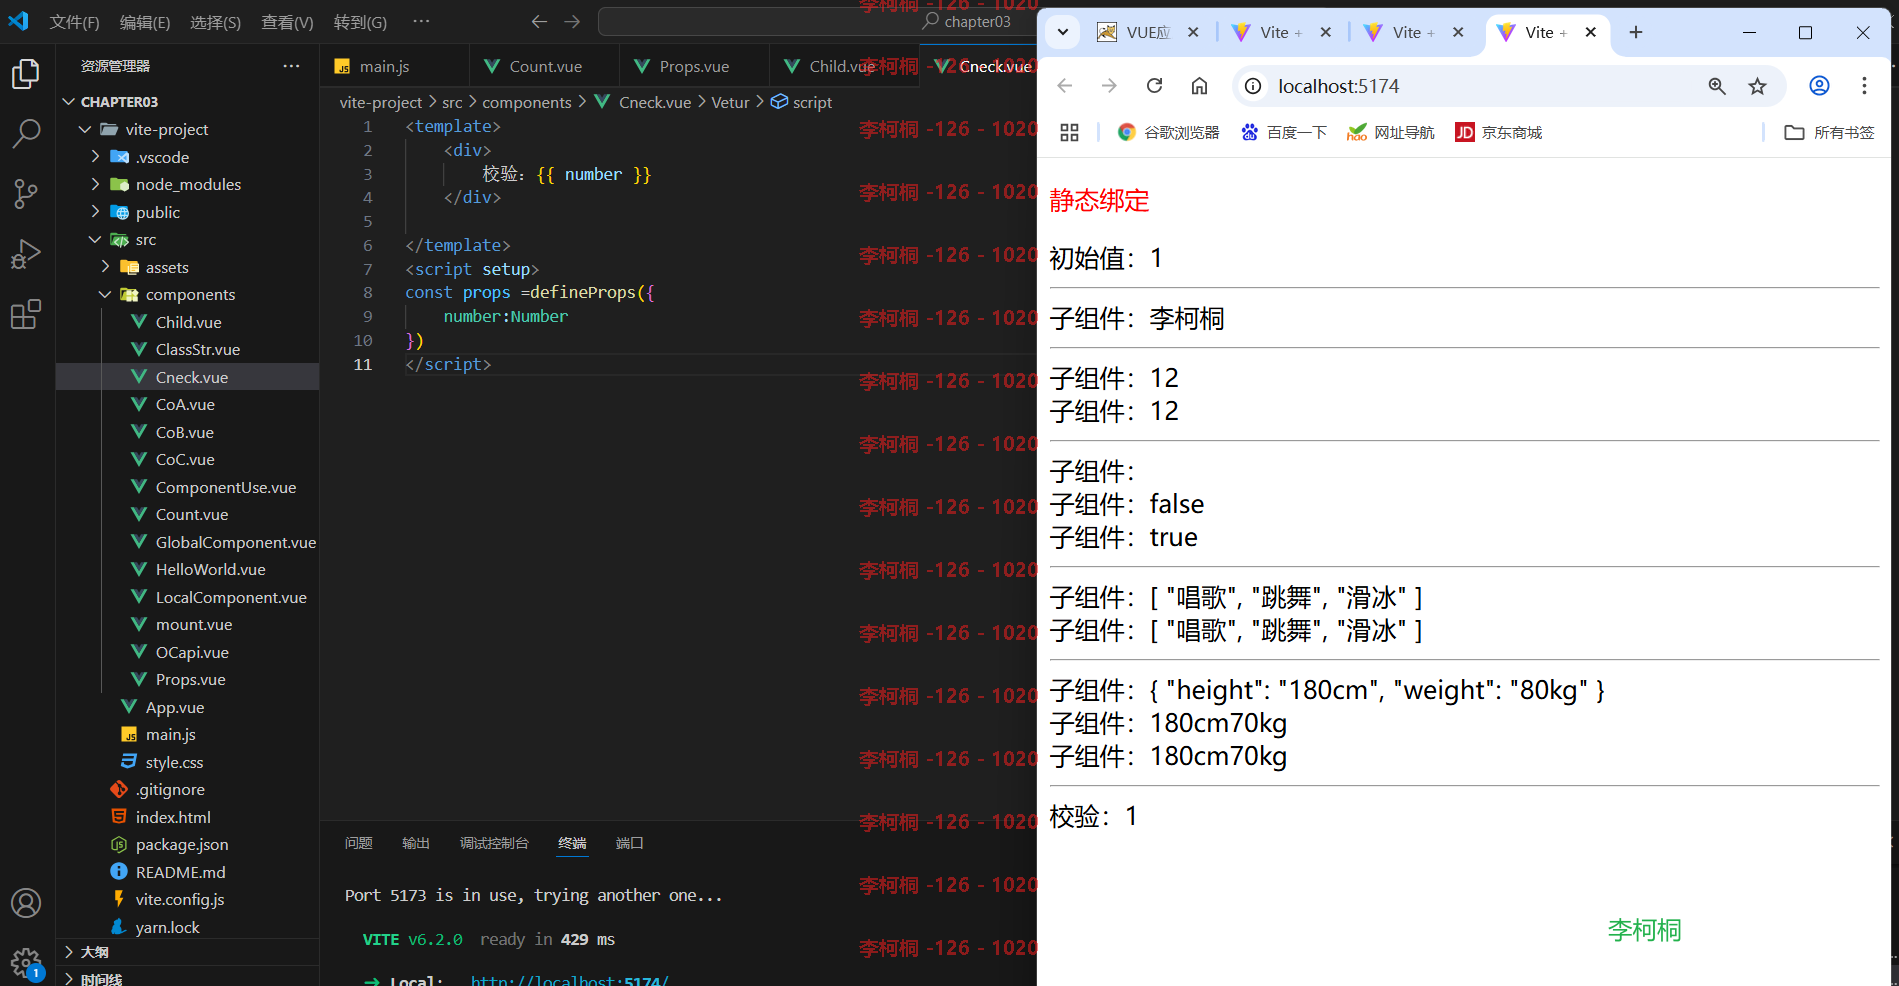Open the Accounts menu in VS Code
This screenshot has width=1899, height=986.
tap(26, 903)
